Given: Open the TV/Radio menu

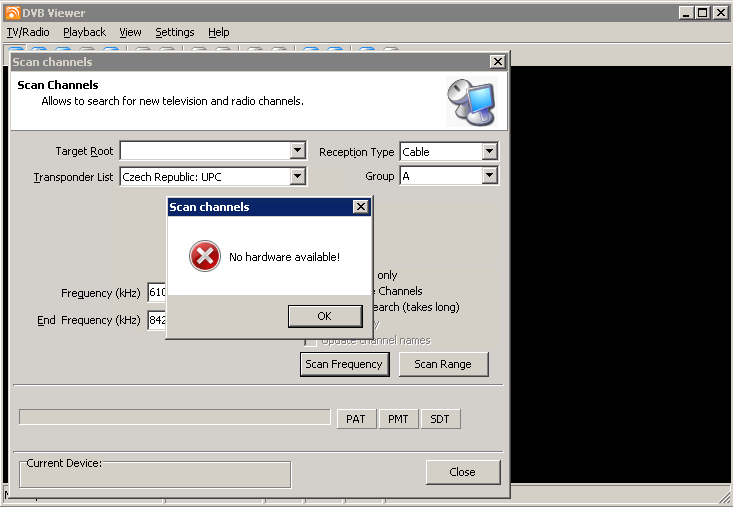Looking at the screenshot, I should click(x=28, y=32).
